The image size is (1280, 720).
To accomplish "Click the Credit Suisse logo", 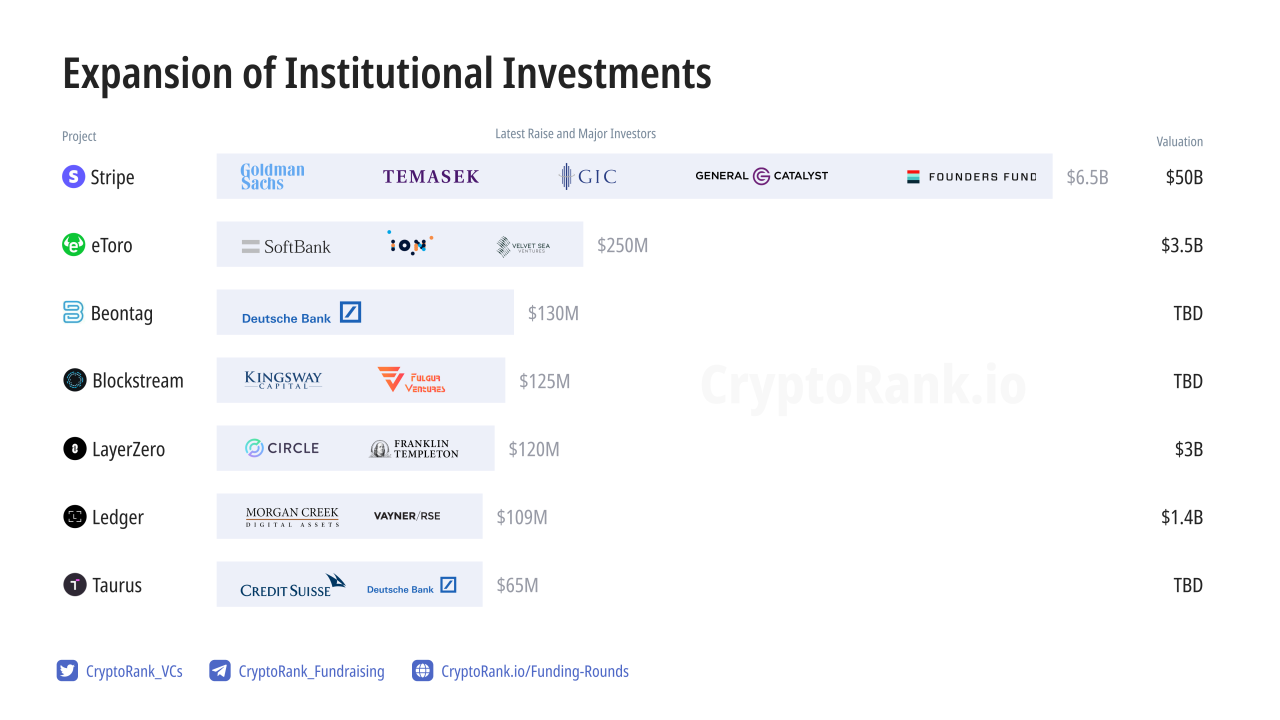I will click(x=292, y=586).
